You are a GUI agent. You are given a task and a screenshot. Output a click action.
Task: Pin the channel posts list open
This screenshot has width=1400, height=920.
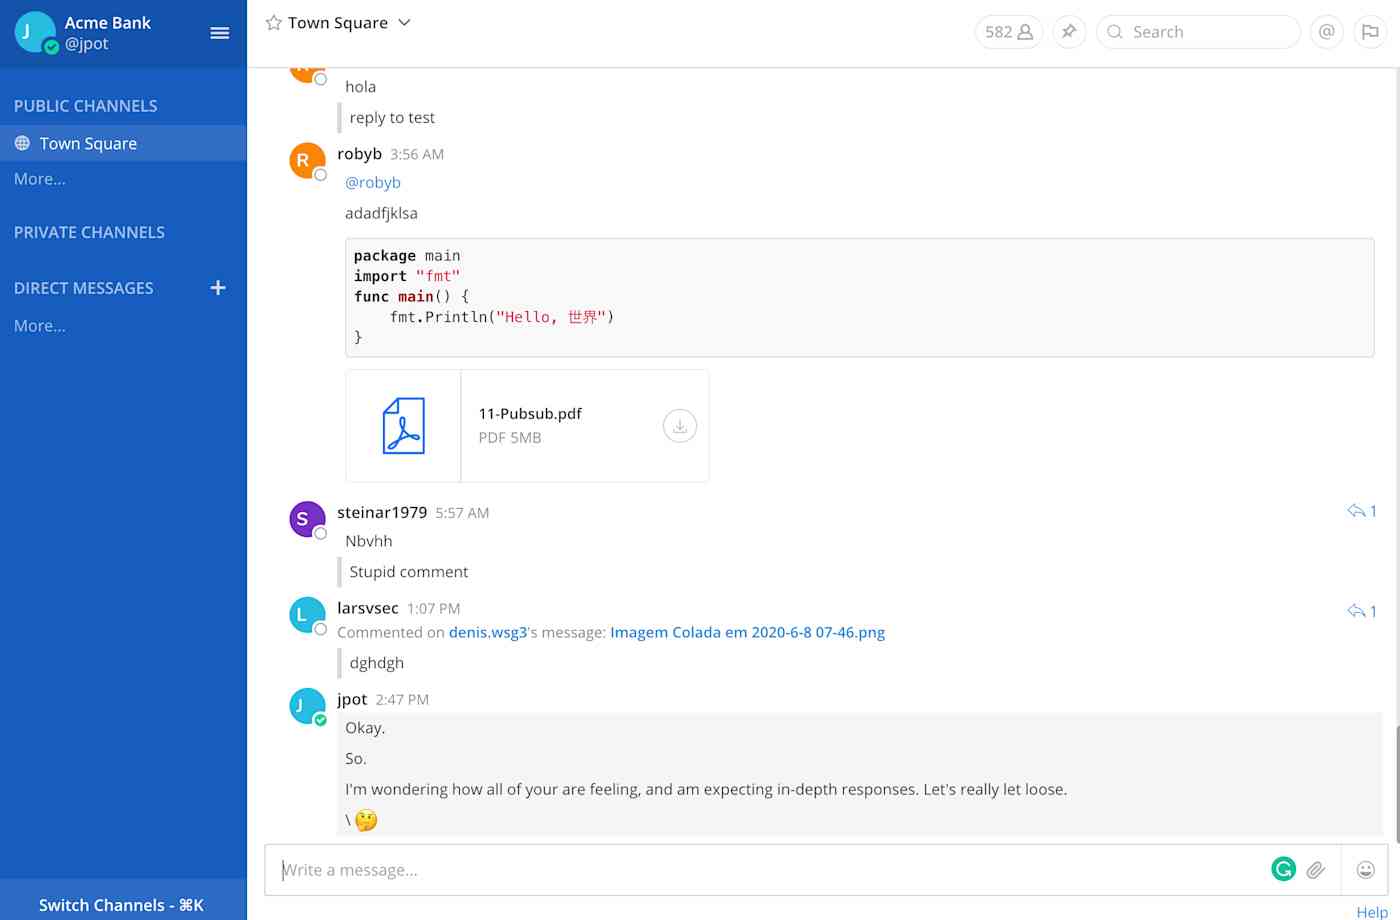1068,31
